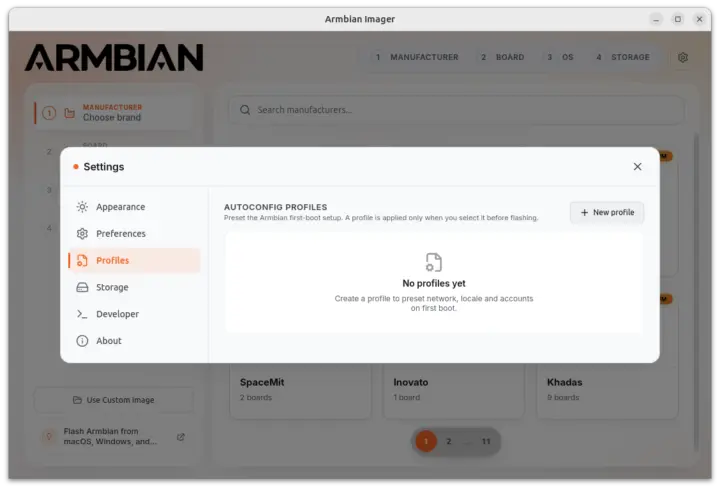This screenshot has width=720, height=489.
Task: Maximize the Armbian Imager window
Action: pos(678,19)
